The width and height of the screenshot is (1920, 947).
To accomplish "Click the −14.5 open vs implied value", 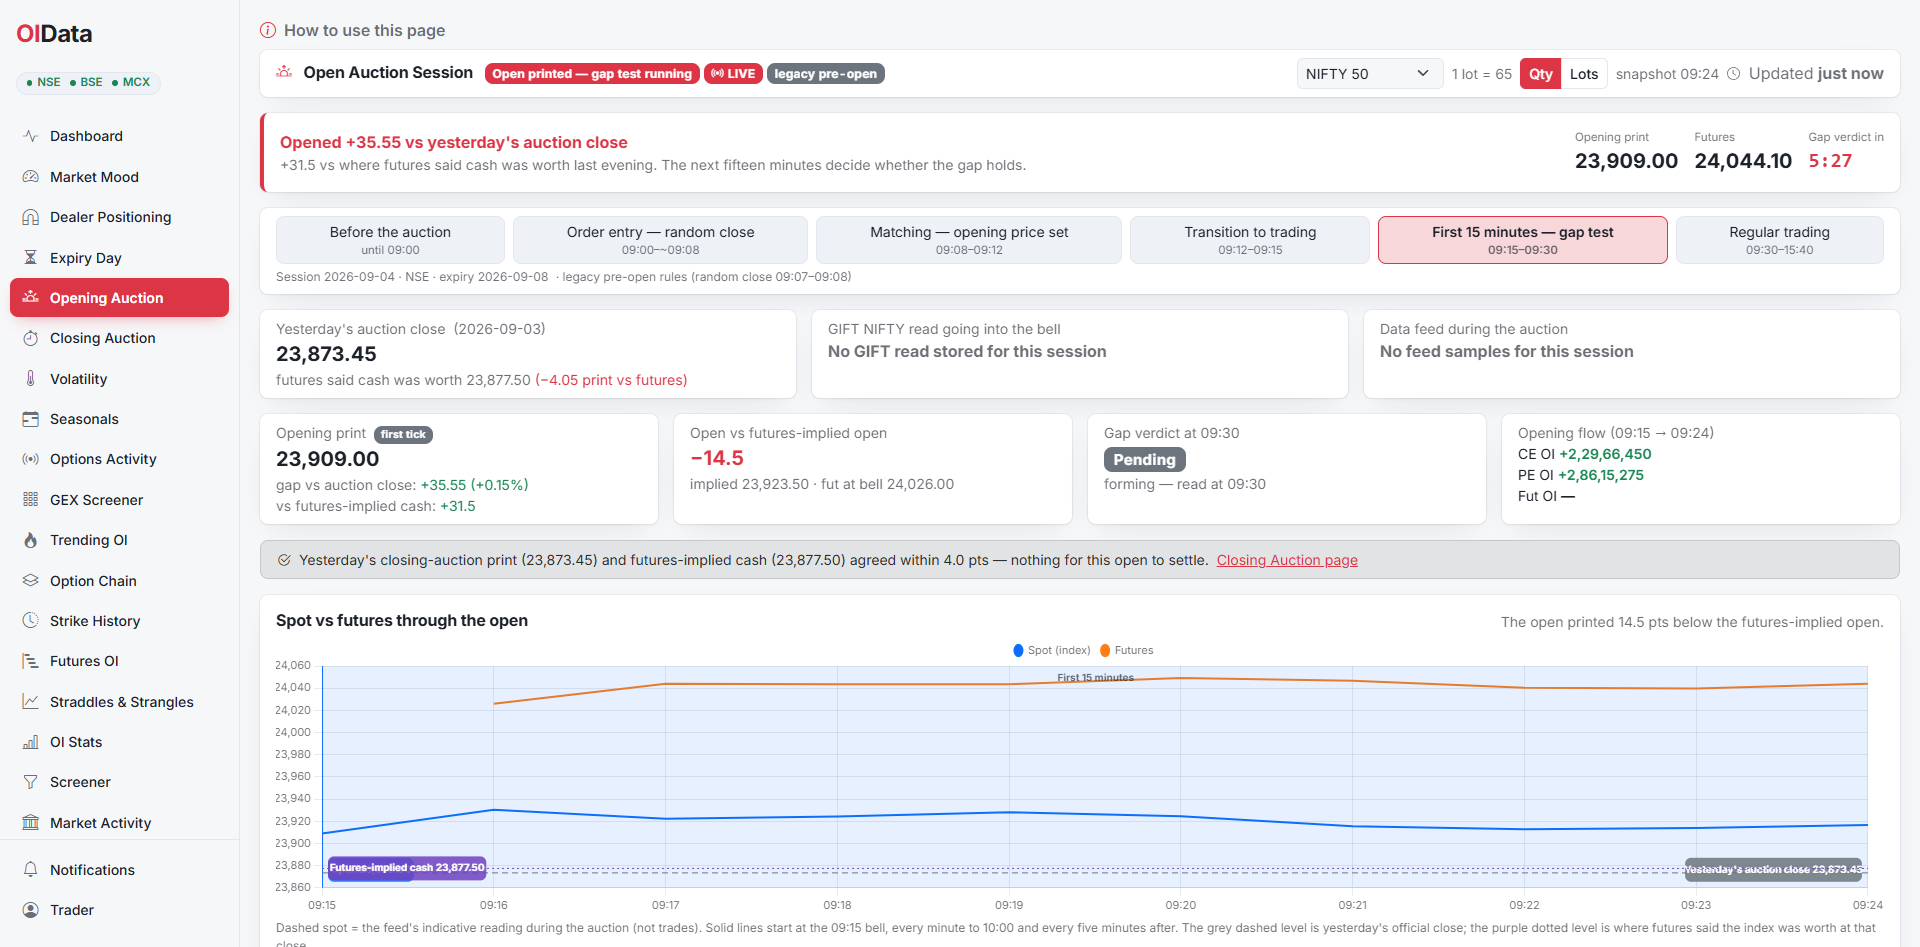I will click(717, 458).
